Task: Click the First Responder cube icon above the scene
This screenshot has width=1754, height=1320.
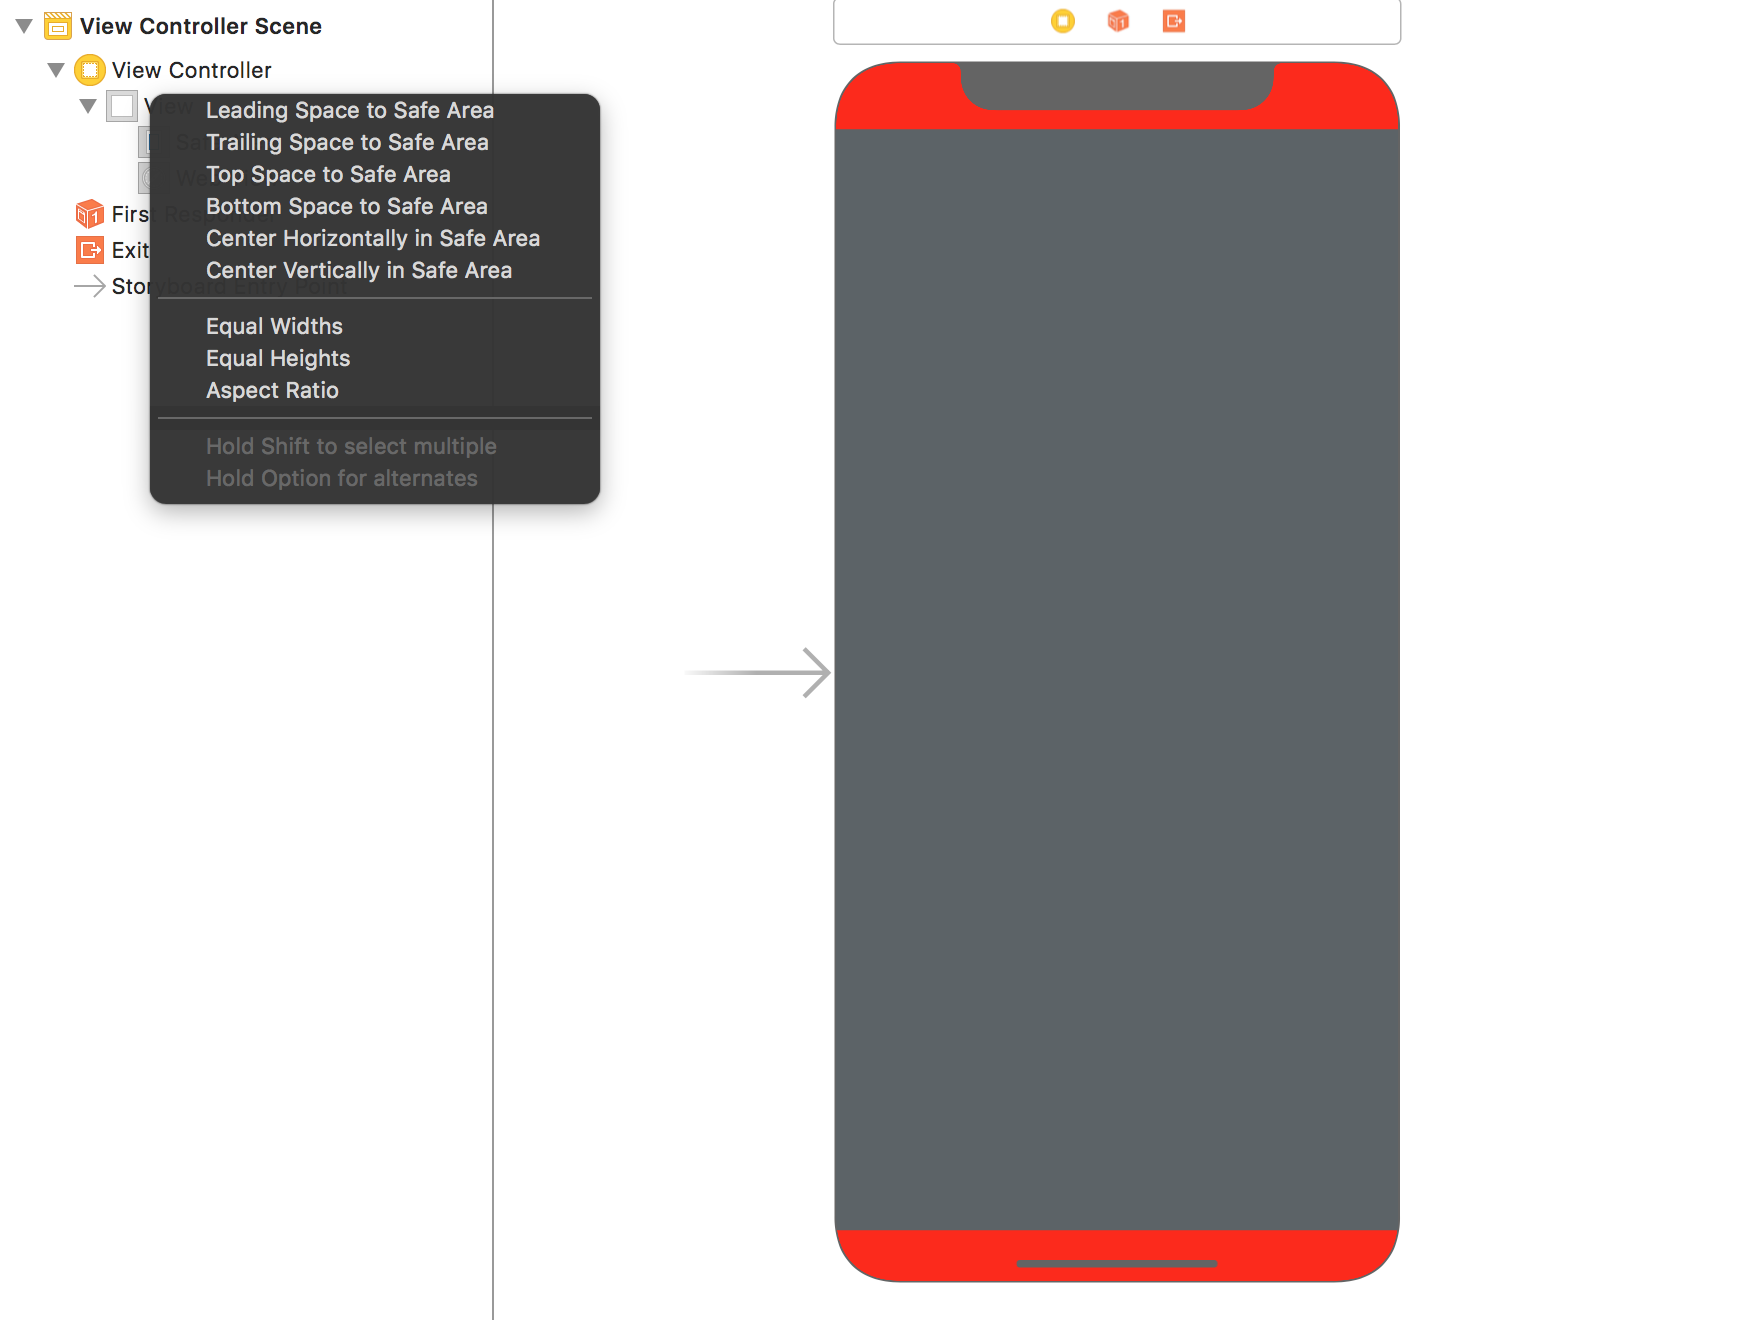Action: (x=1118, y=21)
